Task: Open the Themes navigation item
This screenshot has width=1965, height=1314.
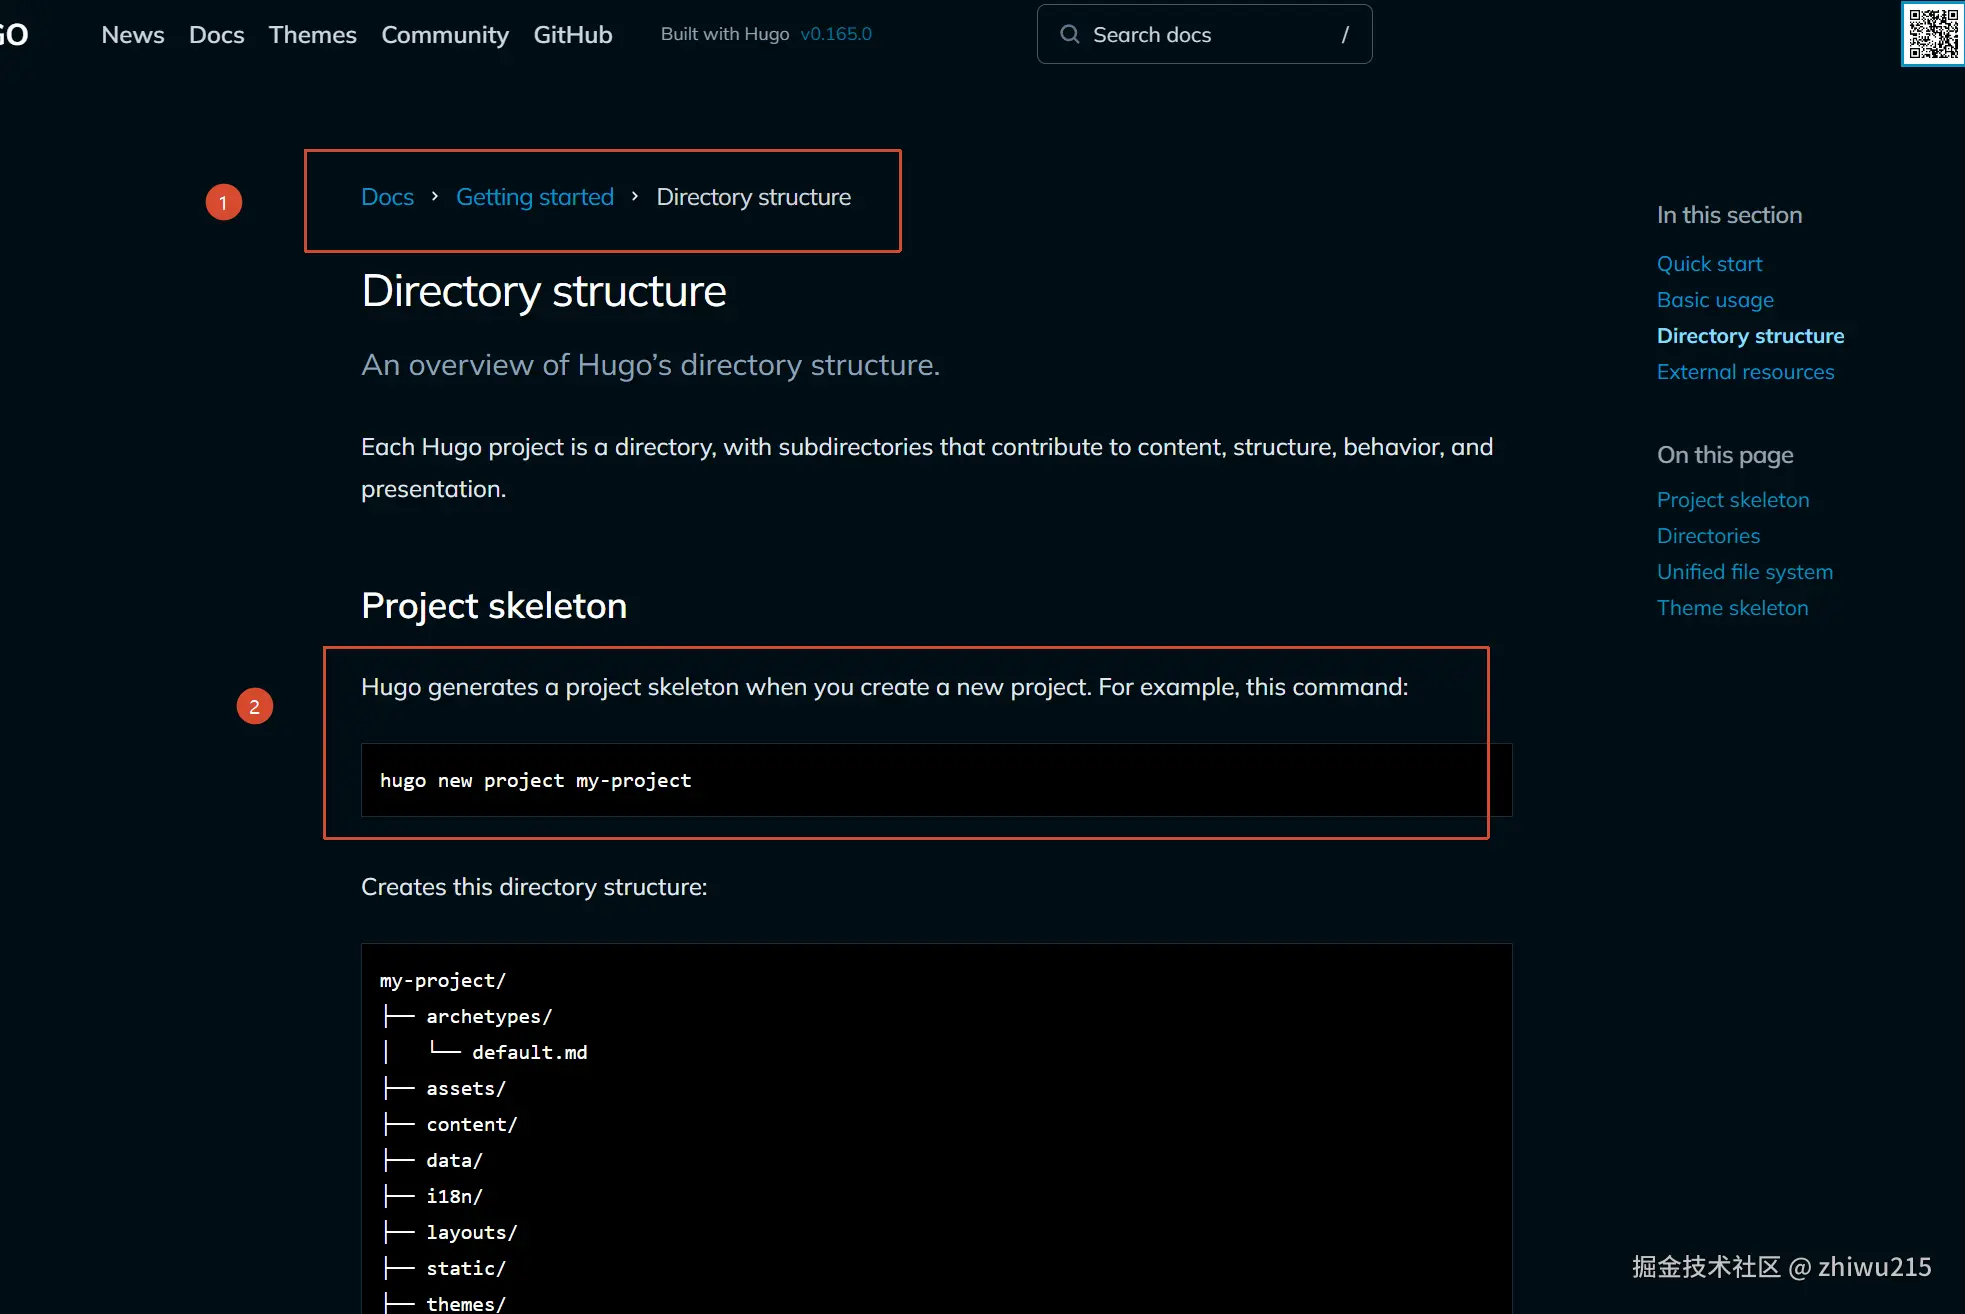Action: [x=313, y=34]
